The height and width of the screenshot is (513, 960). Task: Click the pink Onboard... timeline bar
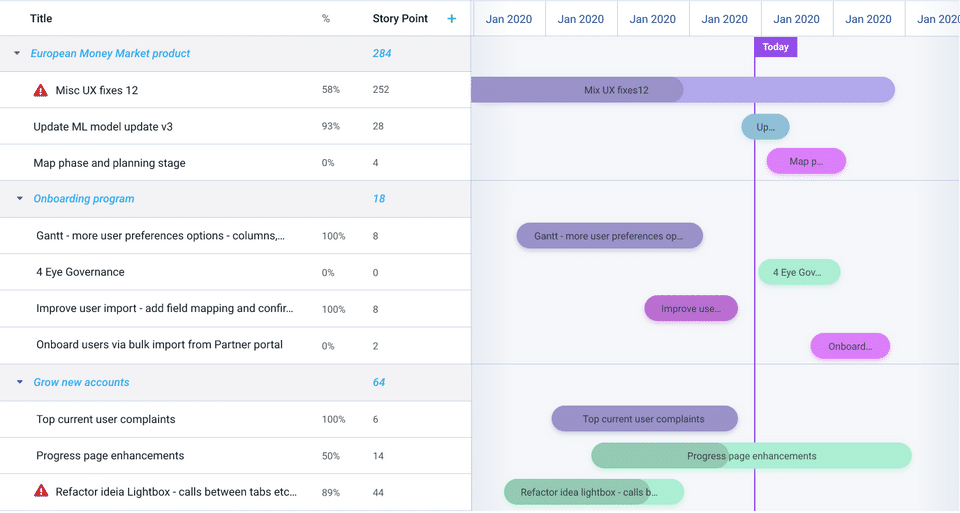coord(850,346)
